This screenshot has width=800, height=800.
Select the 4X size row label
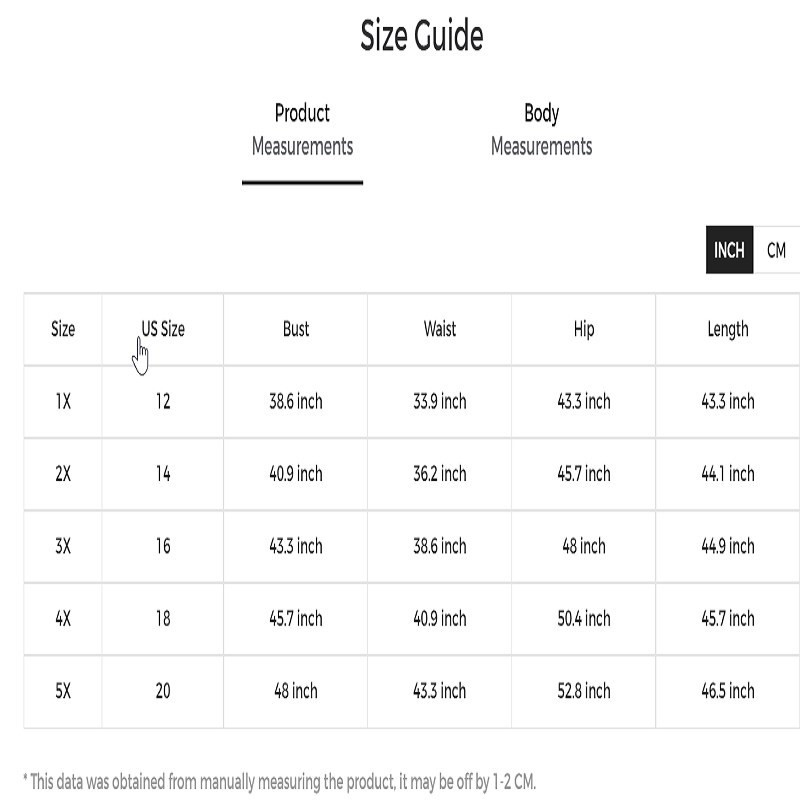click(63, 619)
